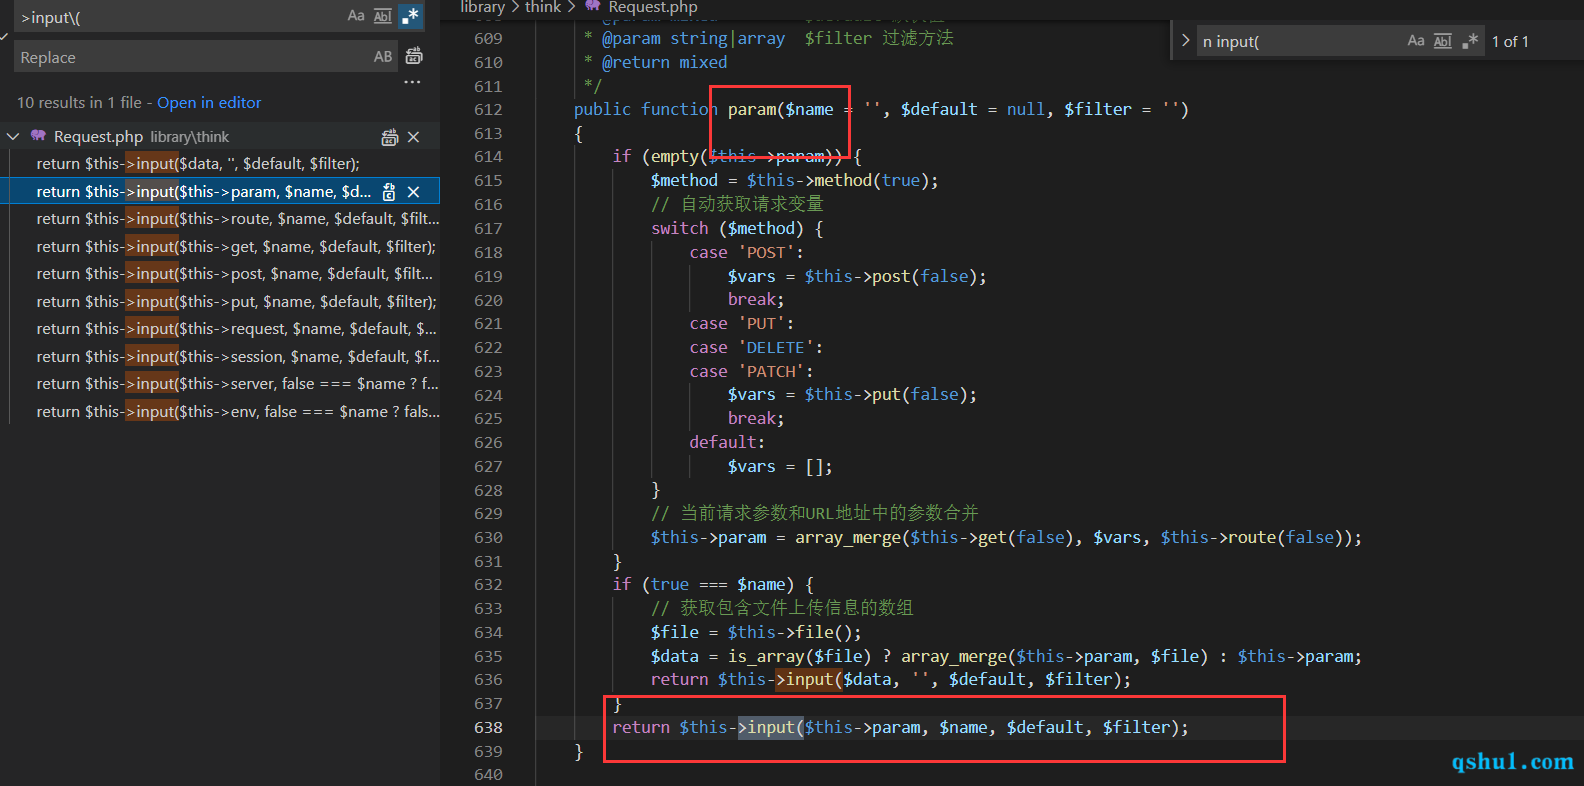Click breadcrumb item 'think'
The height and width of the screenshot is (786, 1584).
[x=543, y=7]
